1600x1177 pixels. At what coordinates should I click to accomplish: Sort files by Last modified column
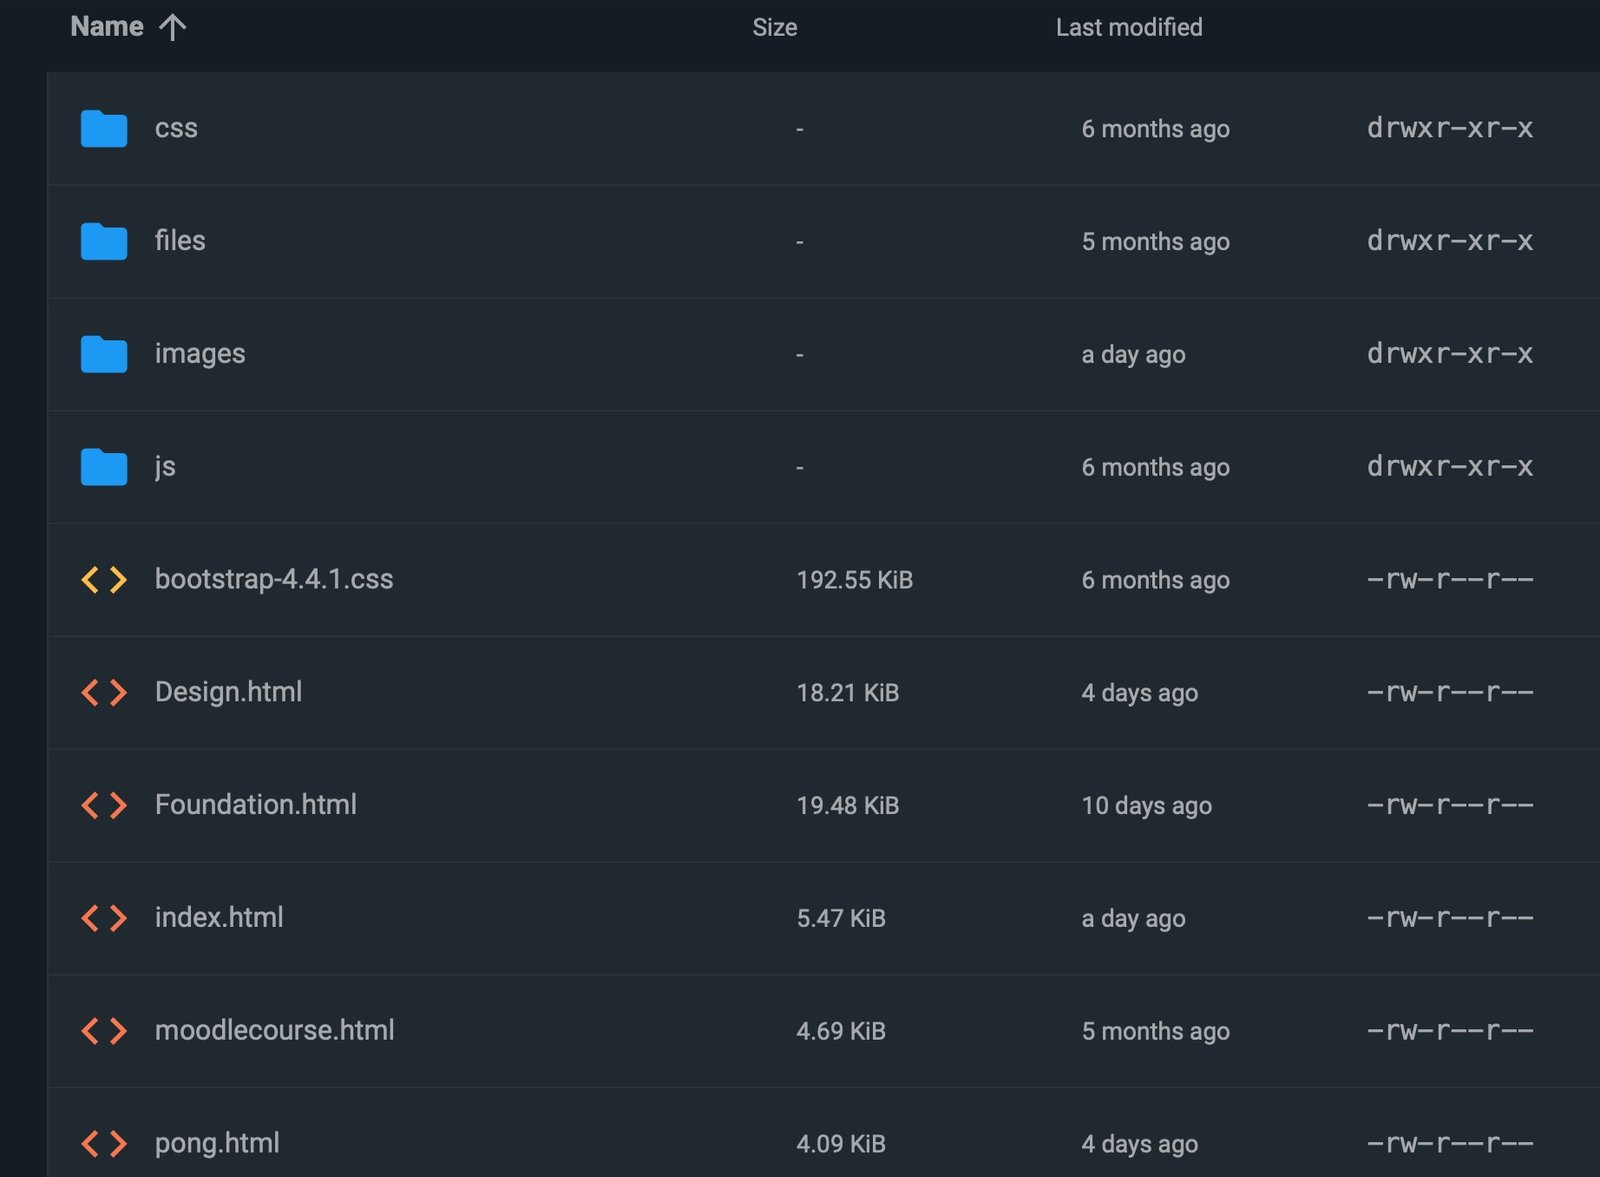pos(1128,27)
